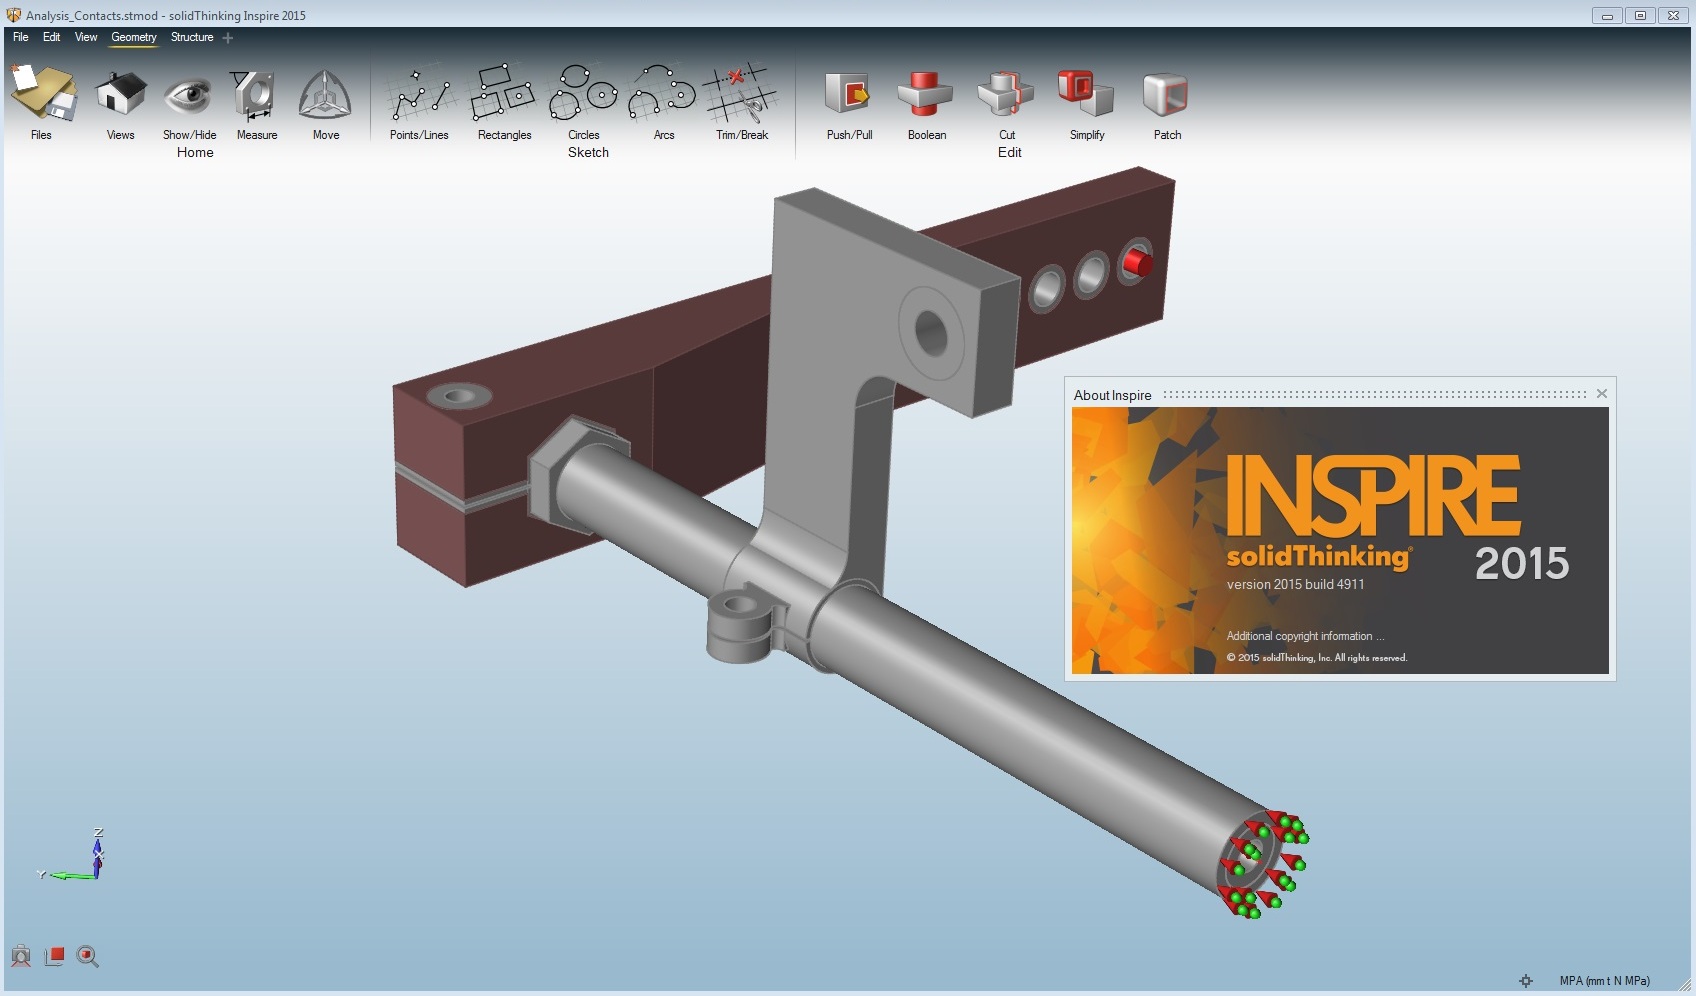Open Additional copyright information link
Screen dimensions: 1696x996
1305,636
